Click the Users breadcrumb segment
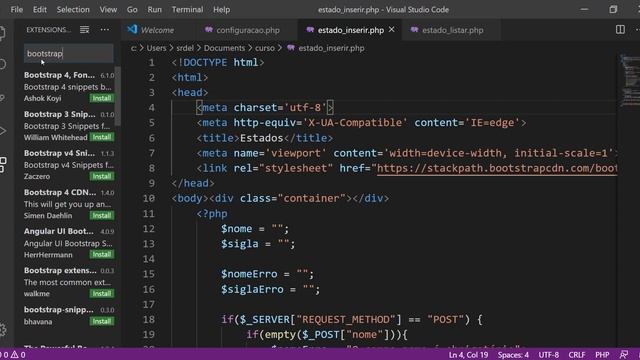This screenshot has width=640, height=360. coord(156,48)
